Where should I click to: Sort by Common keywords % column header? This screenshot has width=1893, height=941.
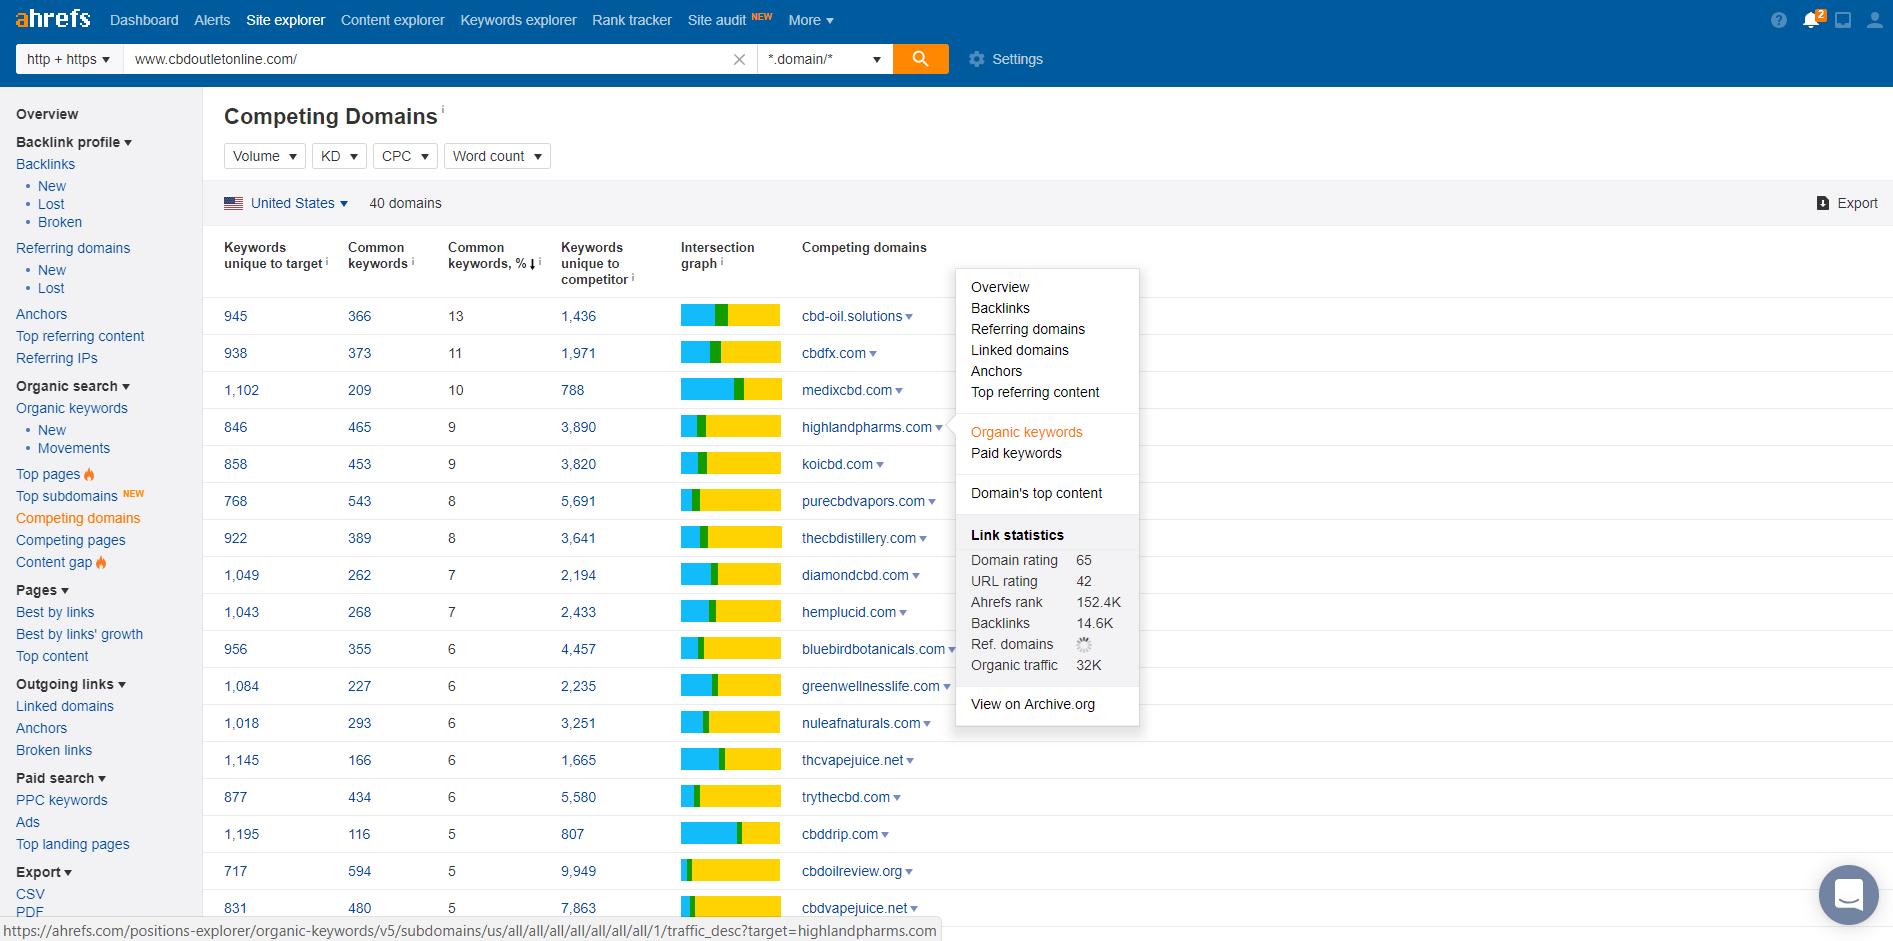491,255
